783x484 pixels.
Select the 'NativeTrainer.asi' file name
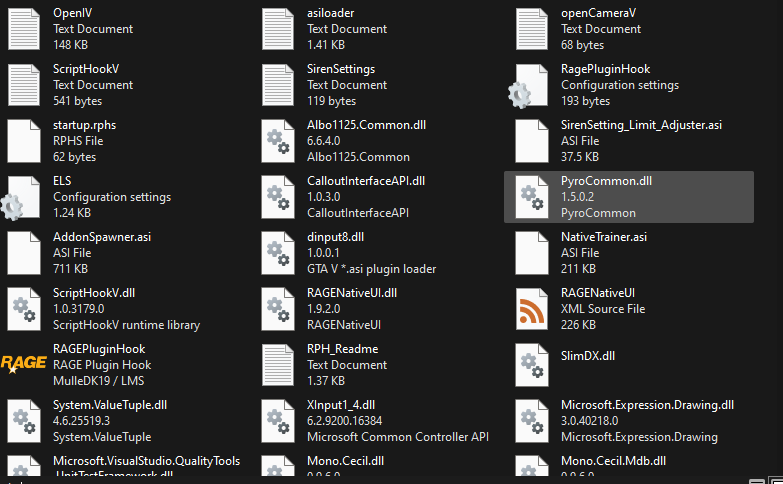[604, 237]
